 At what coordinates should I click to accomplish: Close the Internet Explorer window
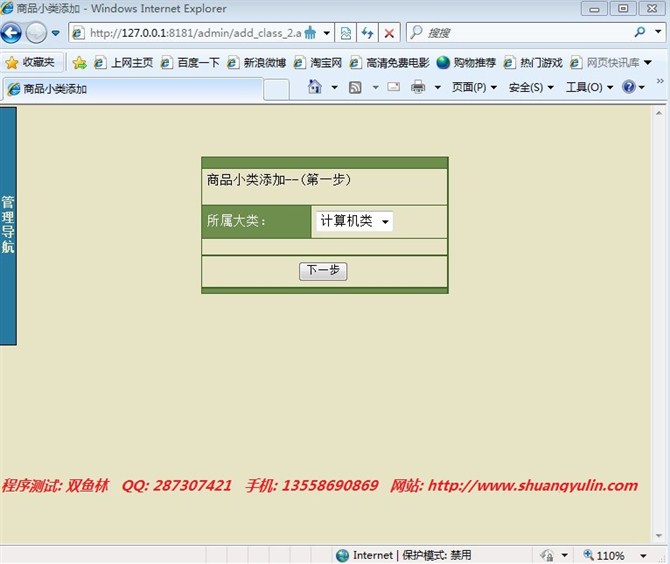coord(652,9)
